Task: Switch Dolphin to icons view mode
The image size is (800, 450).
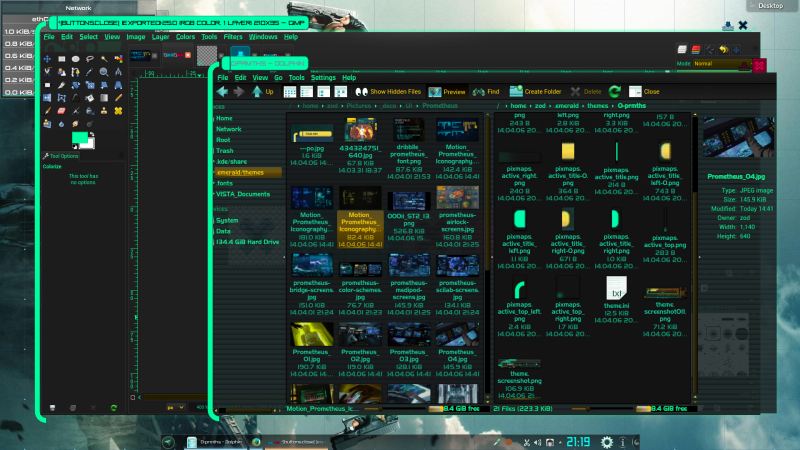Action: [x=290, y=92]
